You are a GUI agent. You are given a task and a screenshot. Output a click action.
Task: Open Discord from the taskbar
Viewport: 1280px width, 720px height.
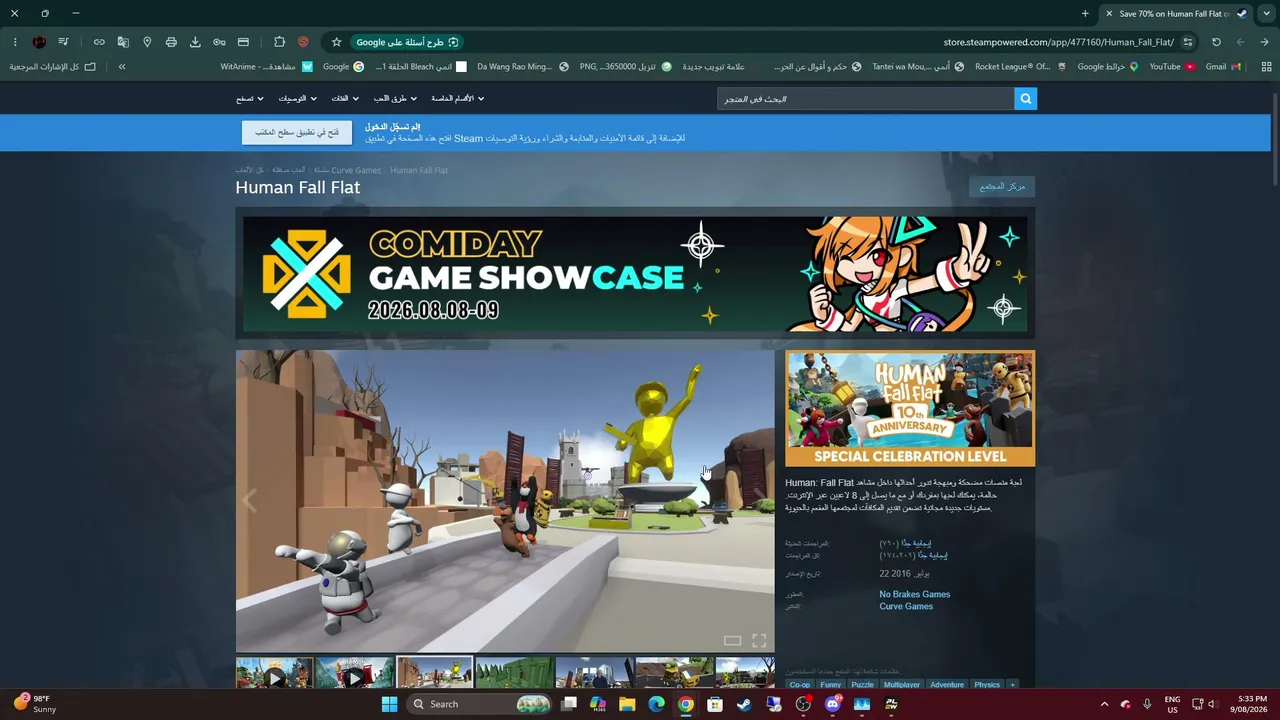pos(833,704)
